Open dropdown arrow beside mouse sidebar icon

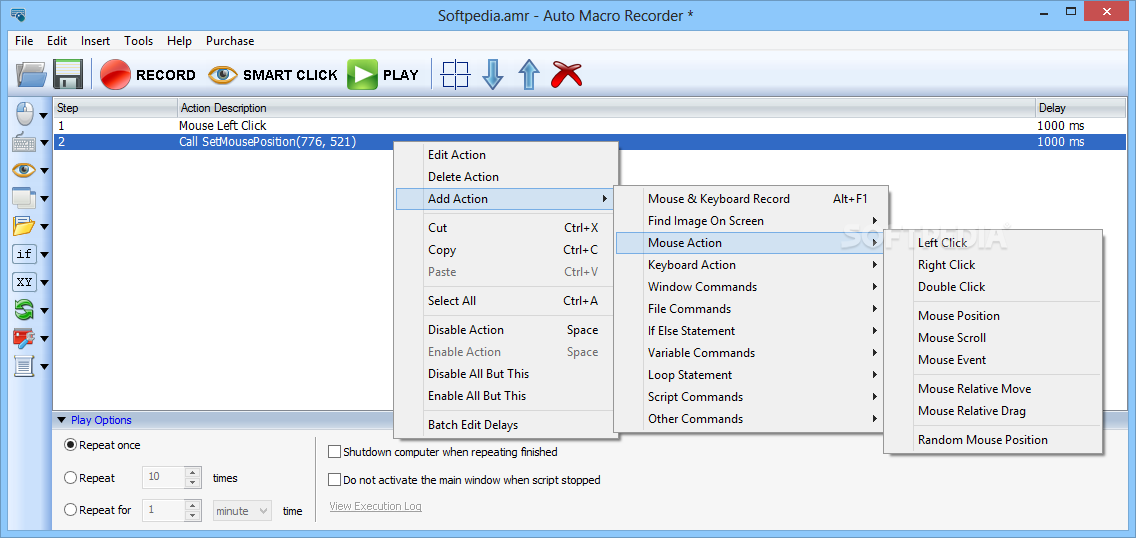[44, 115]
